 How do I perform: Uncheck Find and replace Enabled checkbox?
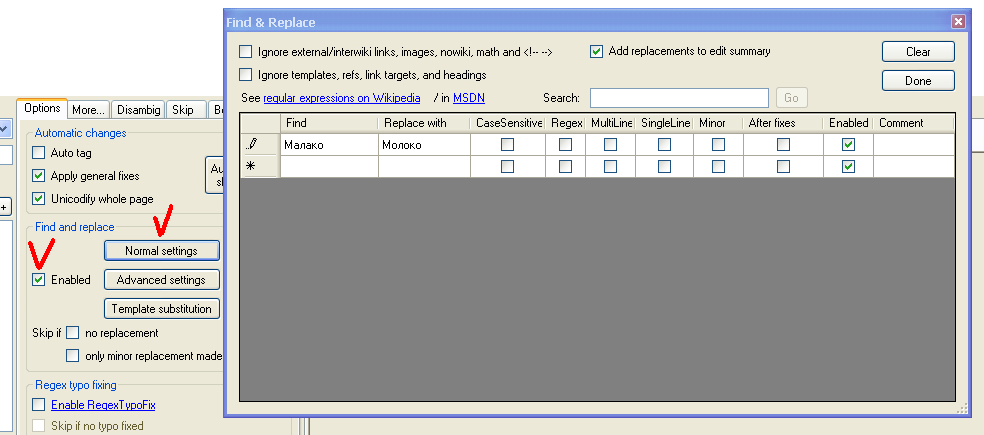click(39, 280)
